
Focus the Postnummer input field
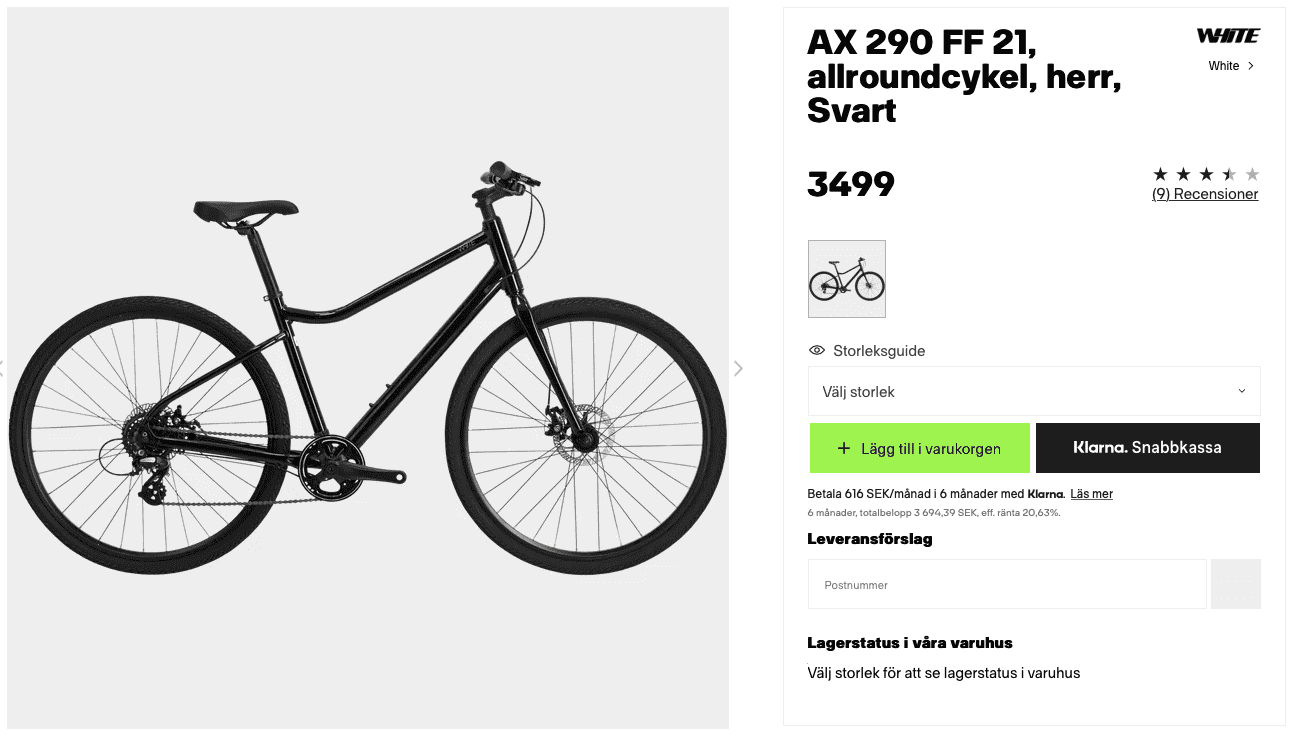[x=1006, y=584]
